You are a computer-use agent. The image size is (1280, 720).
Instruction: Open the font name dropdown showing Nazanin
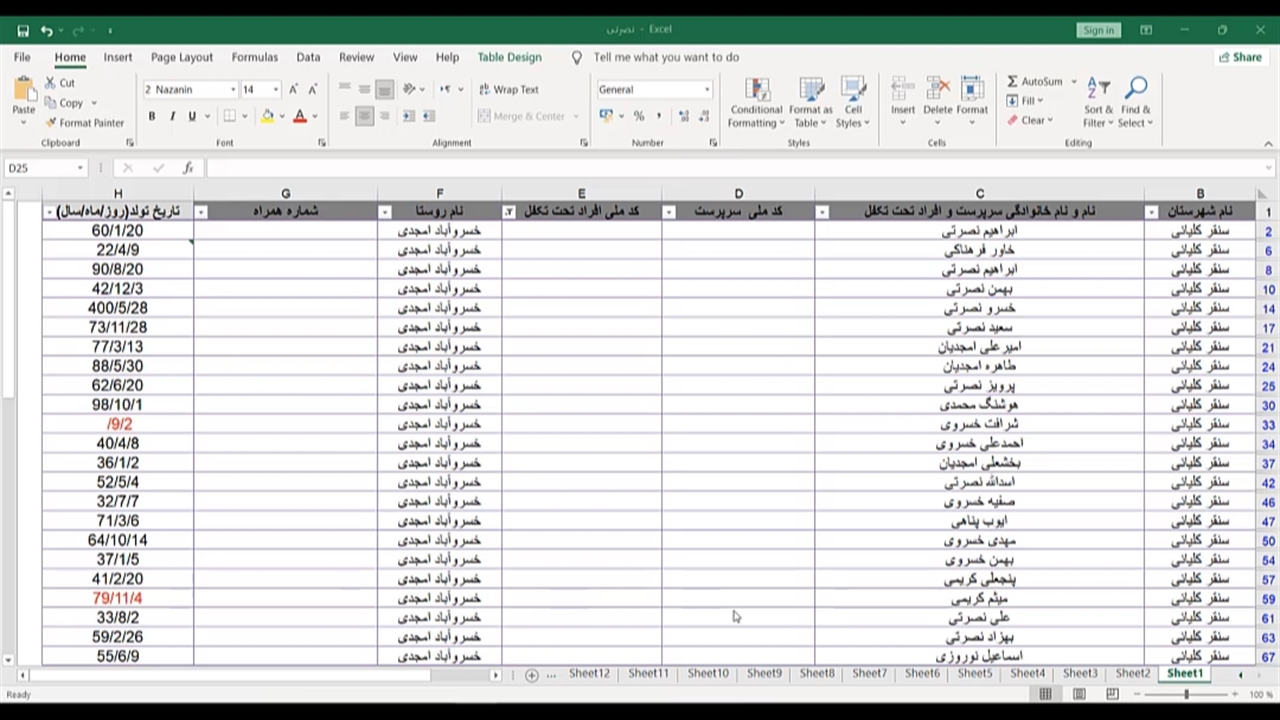pos(190,89)
